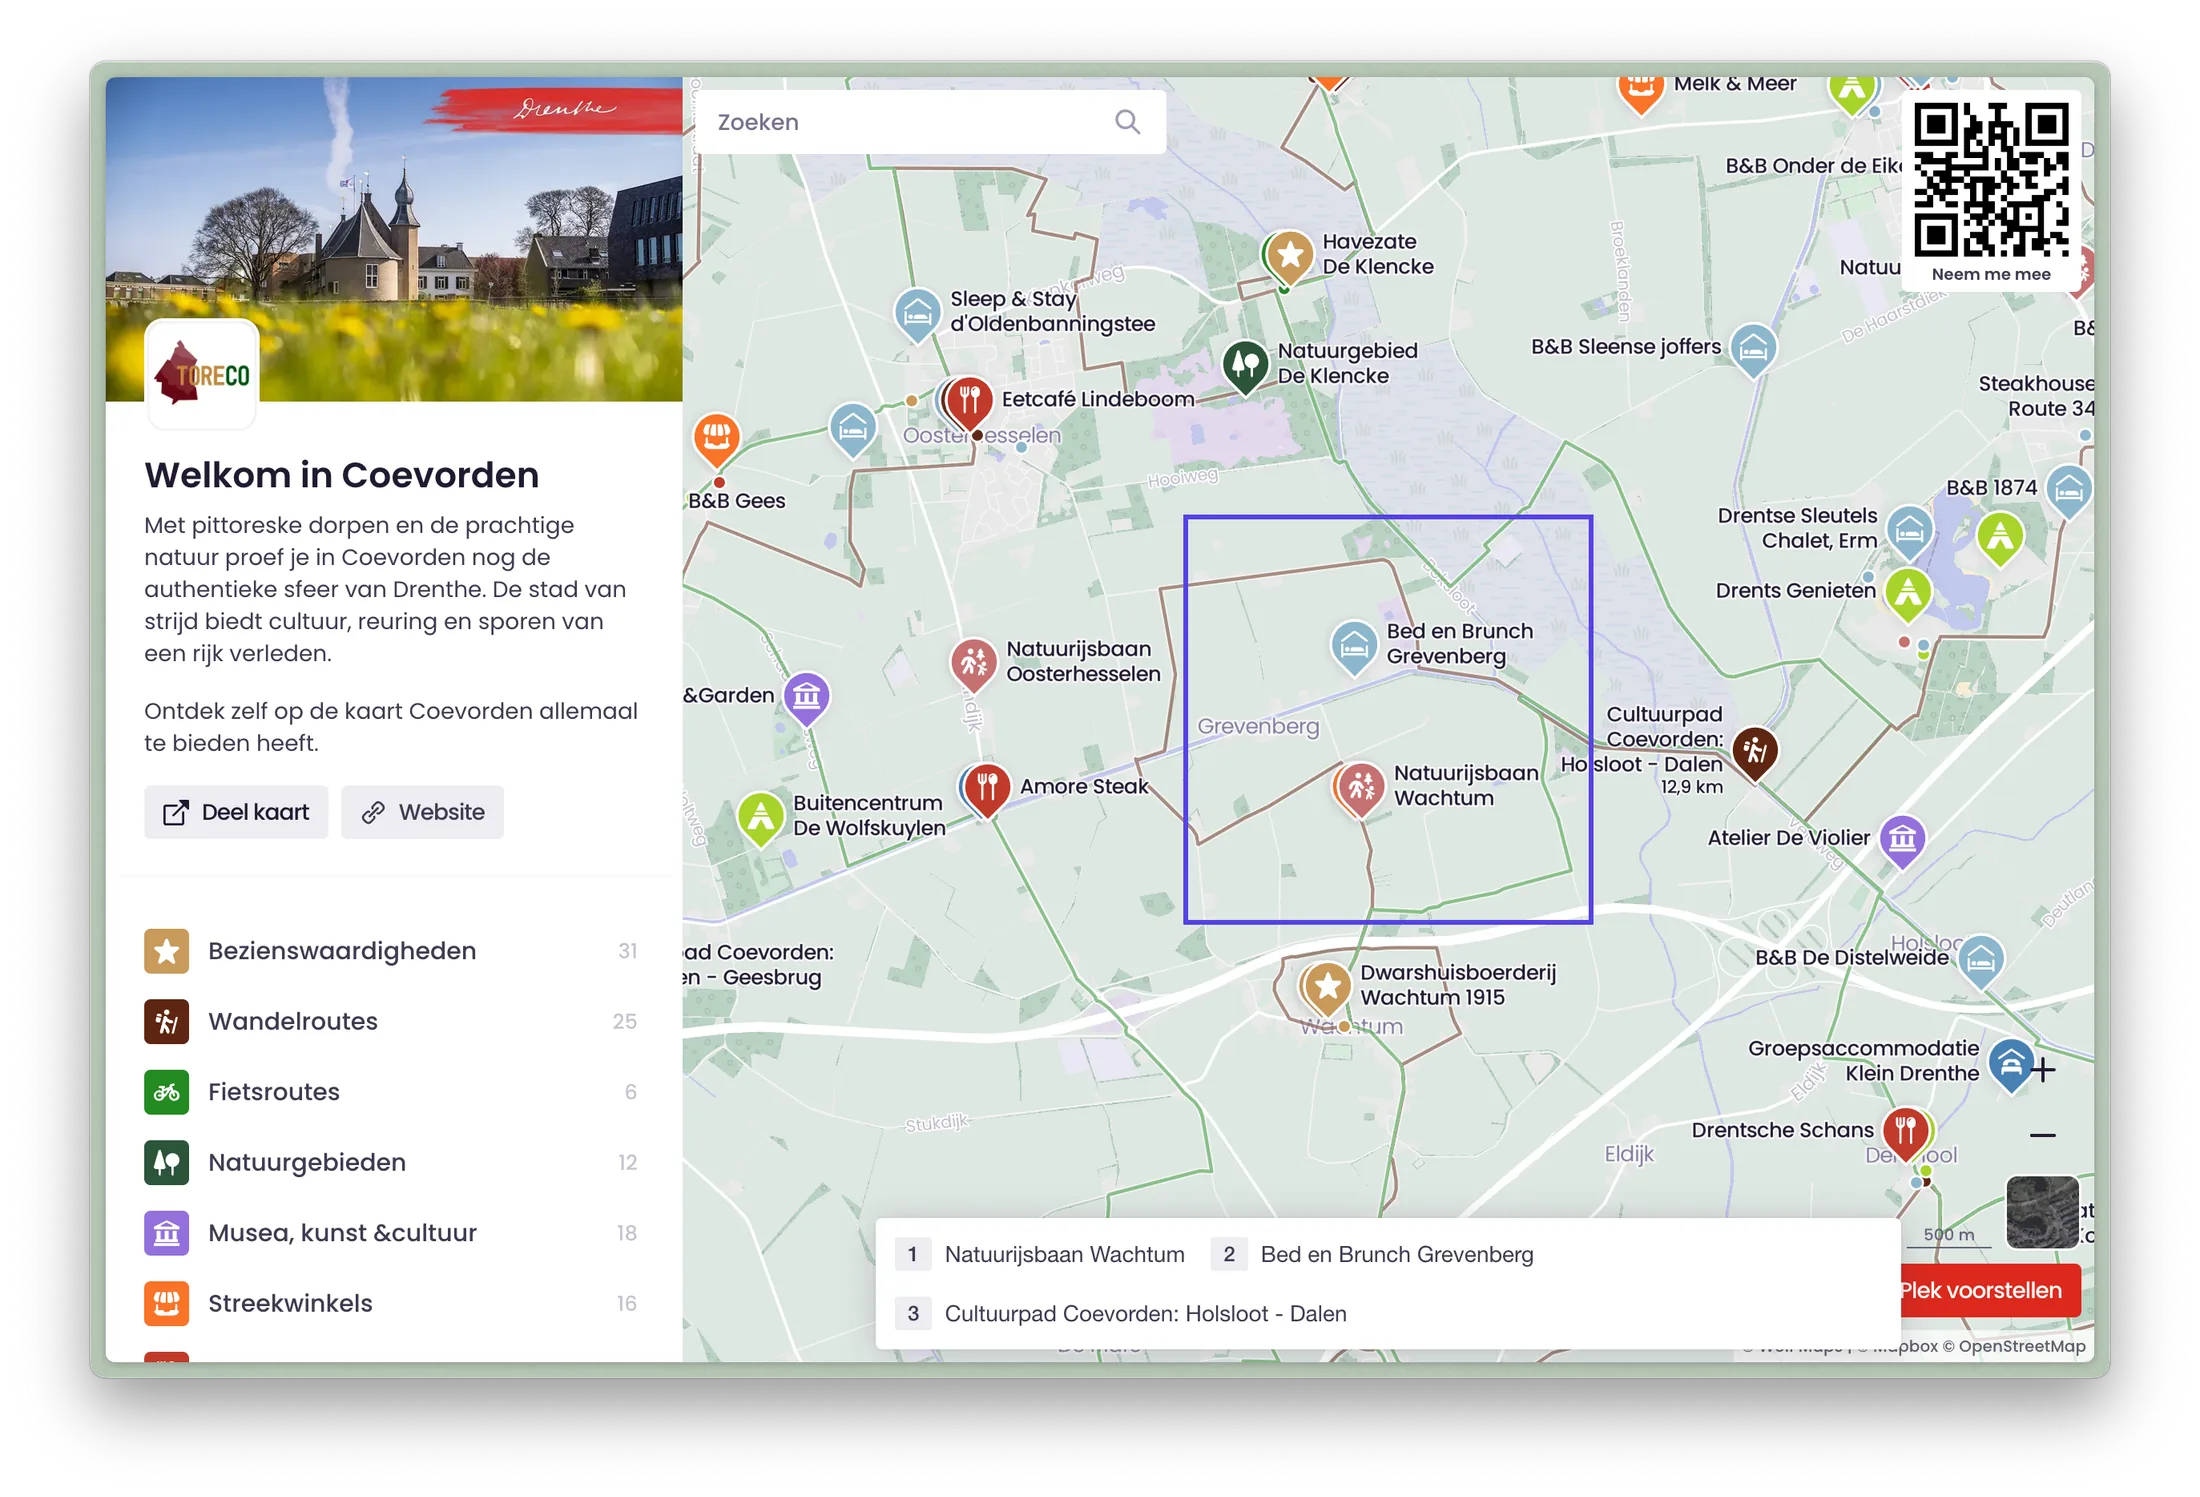Click the search magnifier icon
The image size is (2200, 1497).
(x=1128, y=121)
